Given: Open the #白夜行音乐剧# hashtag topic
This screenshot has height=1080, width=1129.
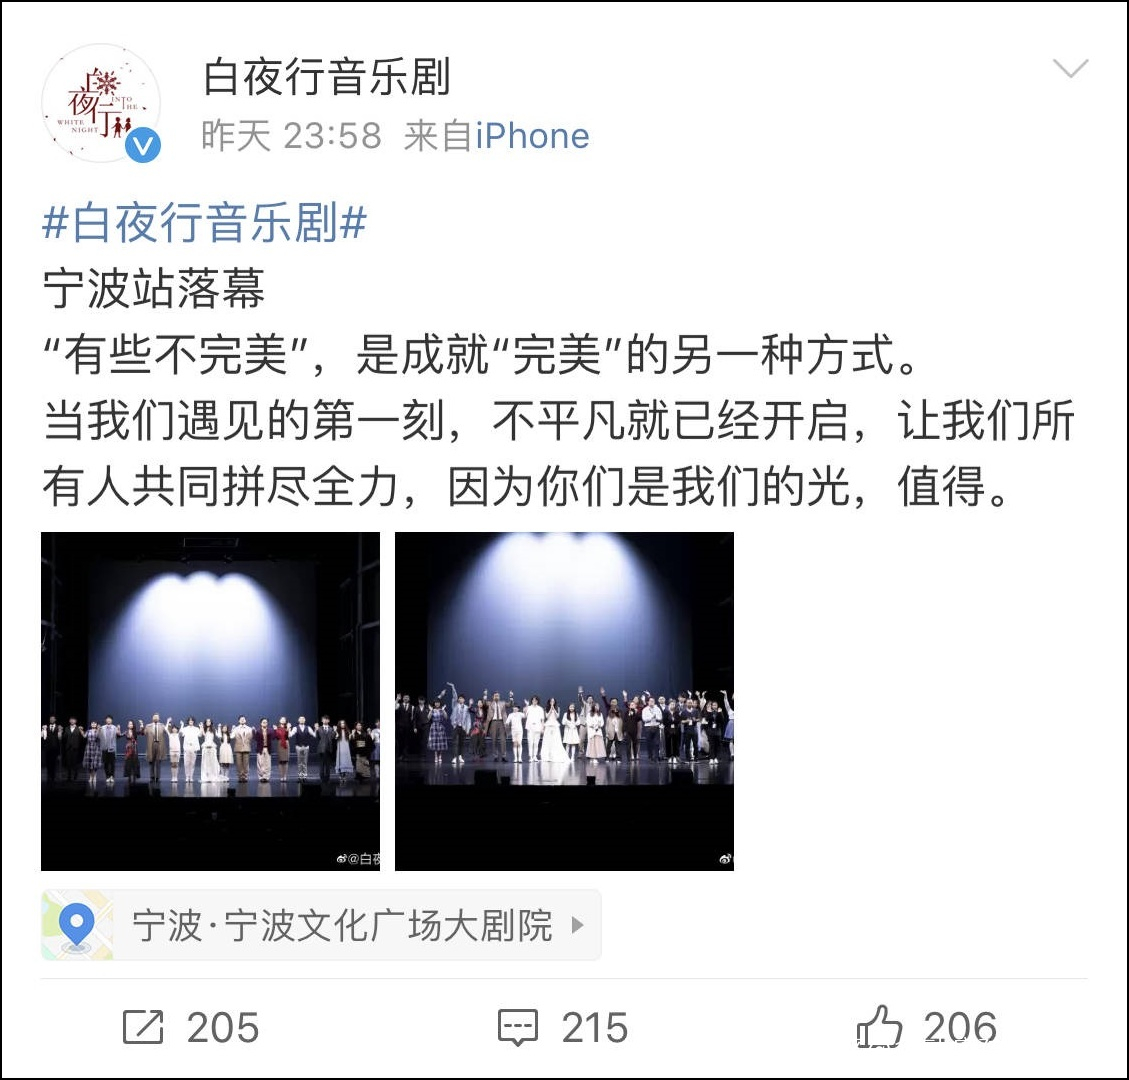Looking at the screenshot, I should tap(204, 222).
